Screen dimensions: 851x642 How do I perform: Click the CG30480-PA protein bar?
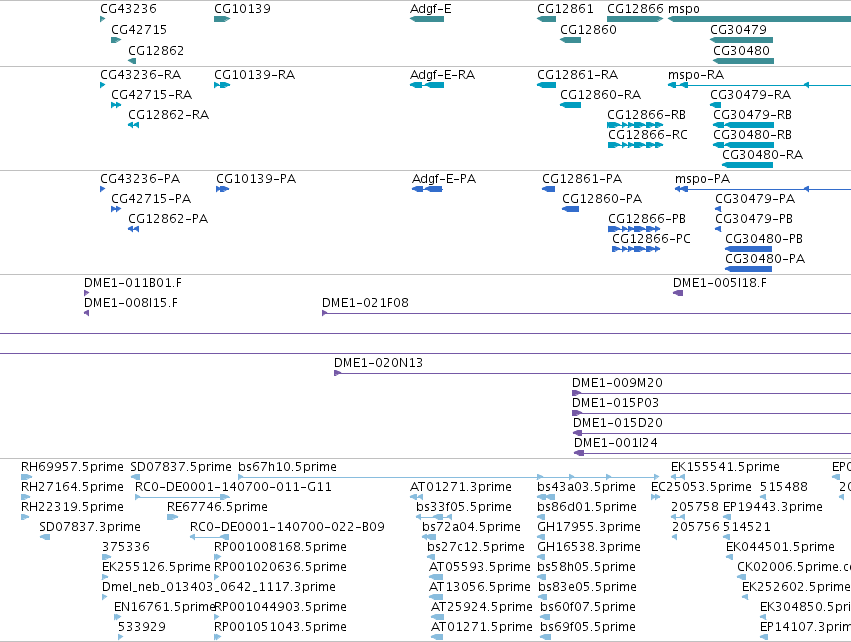[748, 269]
